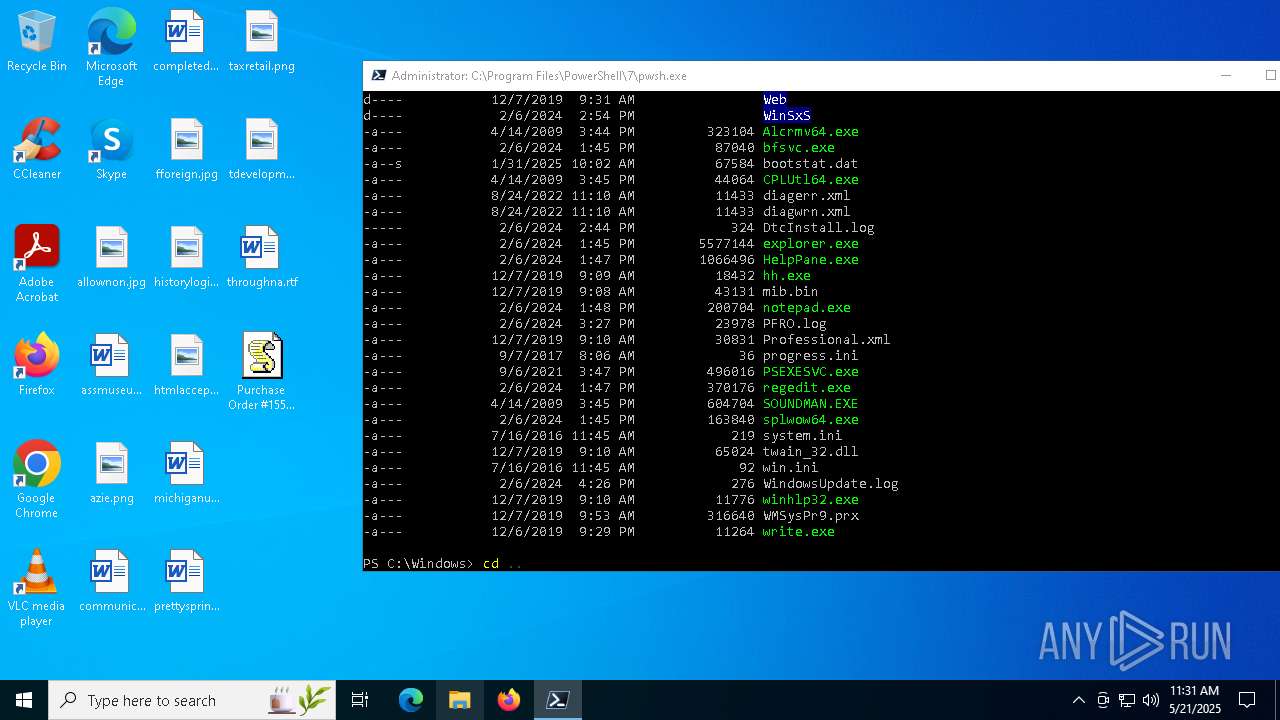Launch Firefox from the taskbar
1280x720 pixels.
click(509, 700)
